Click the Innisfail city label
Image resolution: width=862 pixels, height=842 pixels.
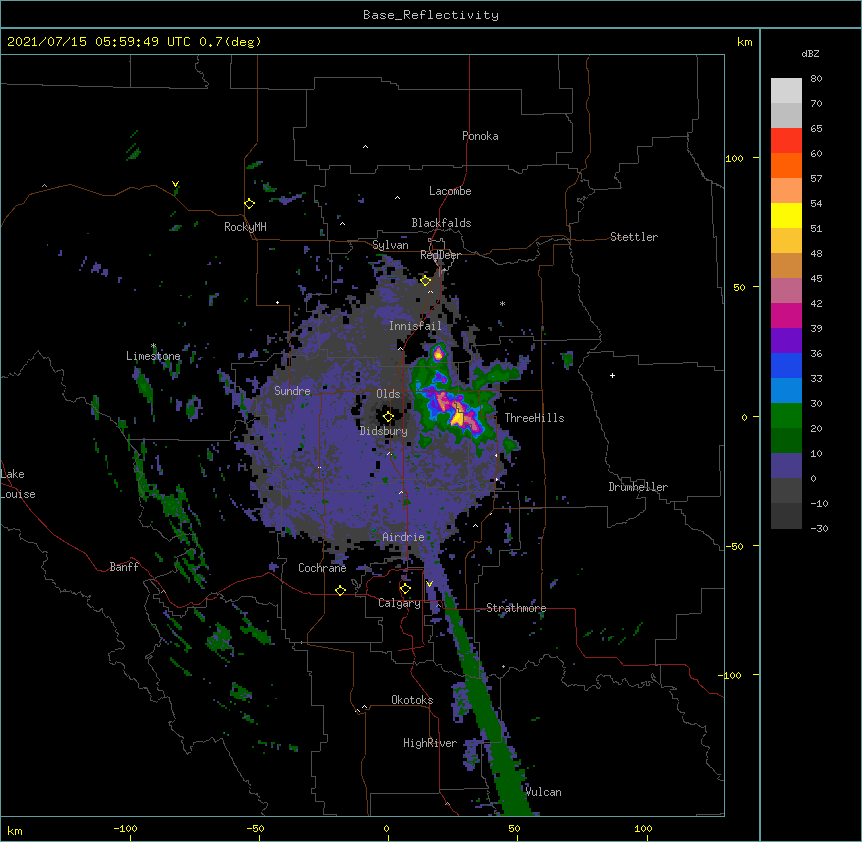tap(415, 326)
